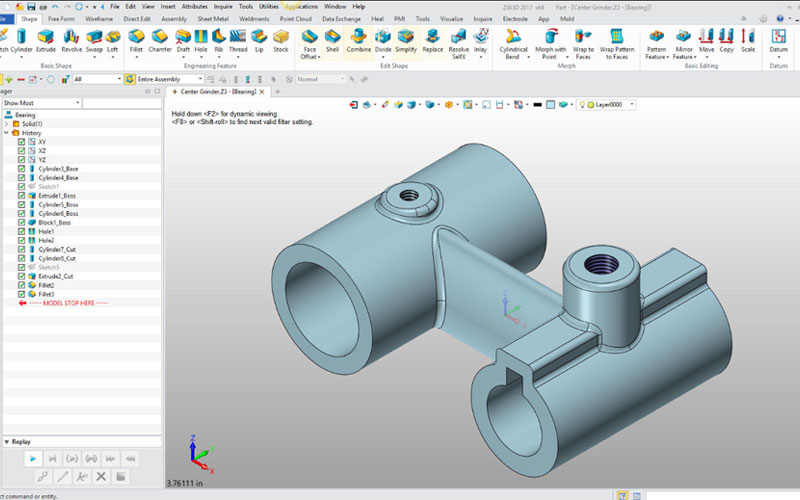Toggle the XY plane checkbox
The height and width of the screenshot is (500, 800).
pyautogui.click(x=21, y=142)
